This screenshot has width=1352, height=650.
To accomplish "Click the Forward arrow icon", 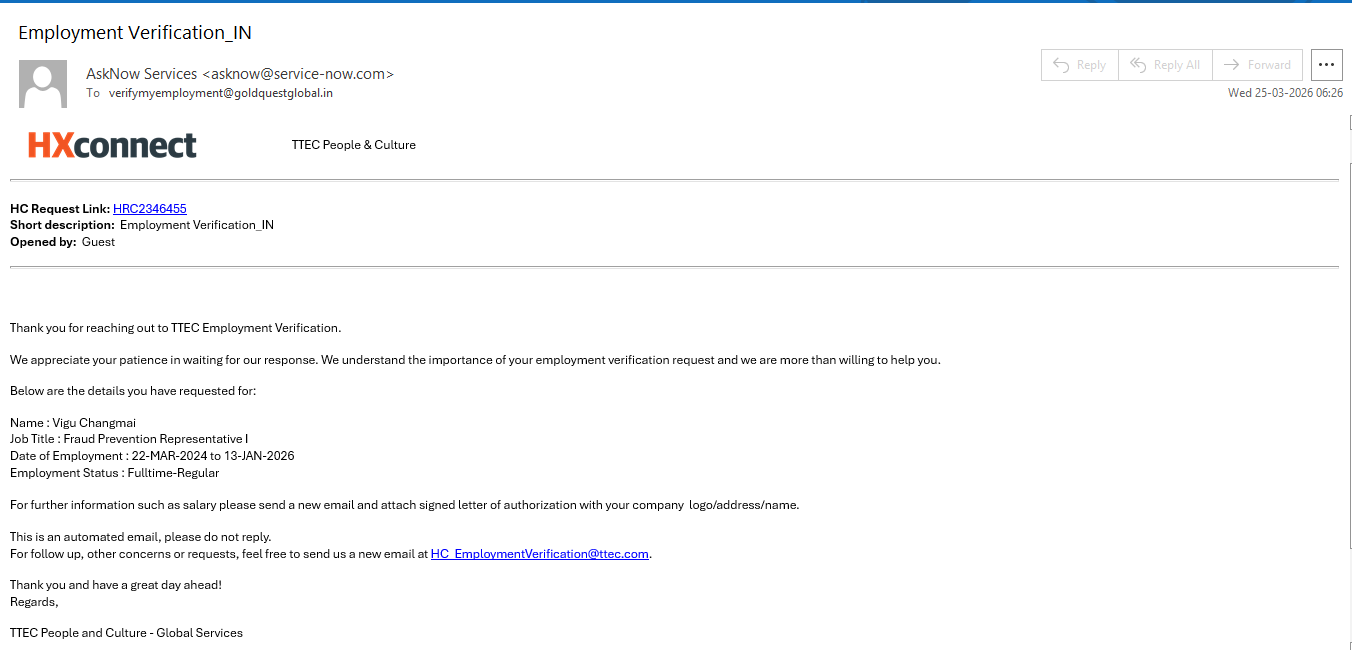I will coord(1232,65).
